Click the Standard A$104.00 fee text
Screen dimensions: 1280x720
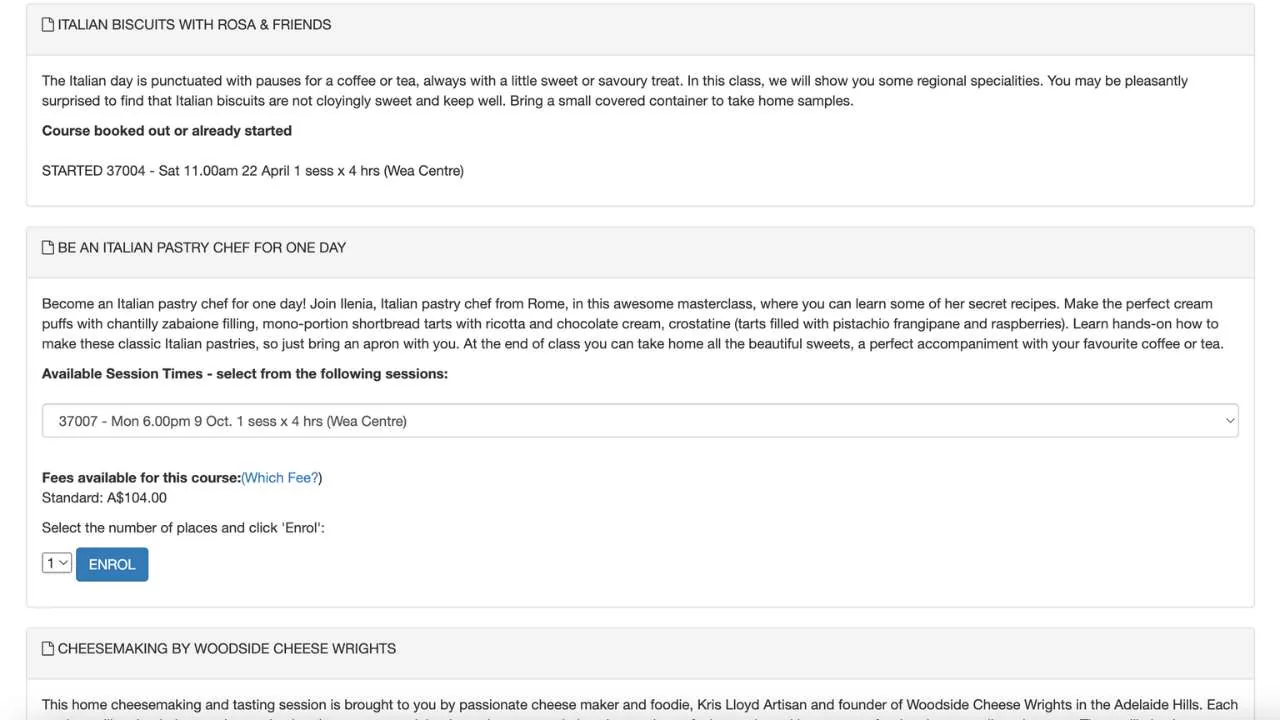click(x=104, y=497)
